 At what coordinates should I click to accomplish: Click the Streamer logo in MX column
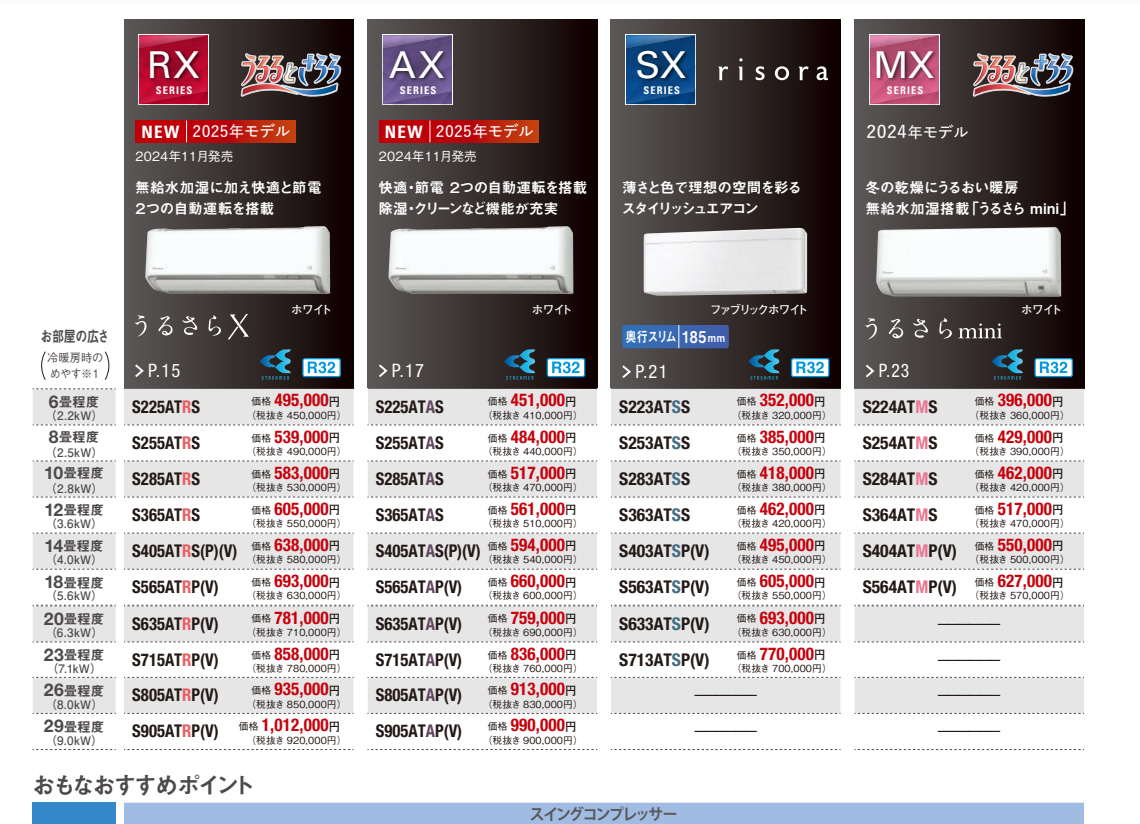(x=1008, y=364)
